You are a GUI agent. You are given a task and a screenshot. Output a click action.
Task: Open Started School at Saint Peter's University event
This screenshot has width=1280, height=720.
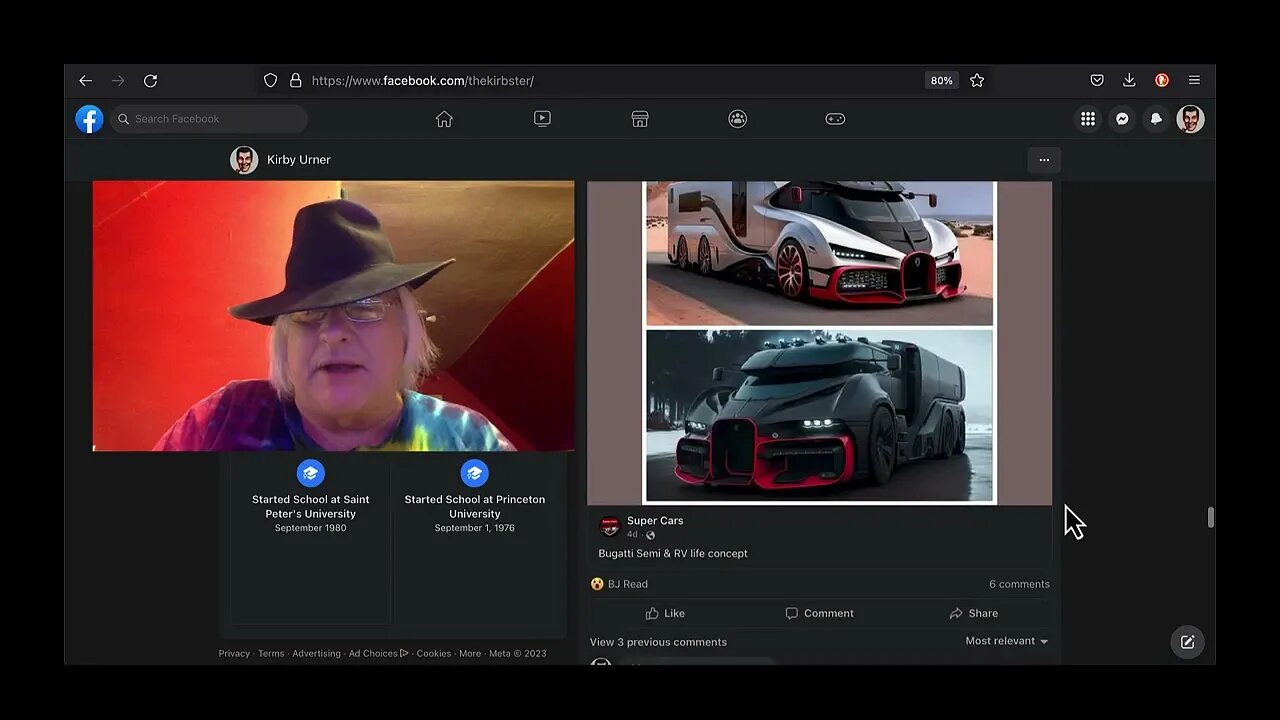311,506
